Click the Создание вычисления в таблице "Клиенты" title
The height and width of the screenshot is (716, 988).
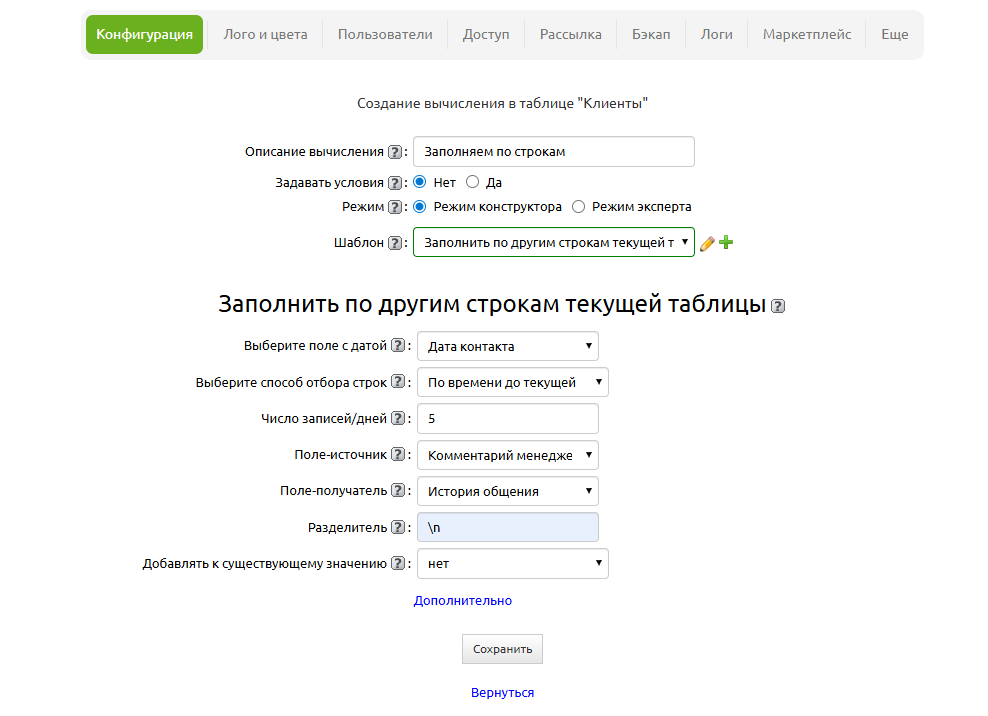point(502,103)
